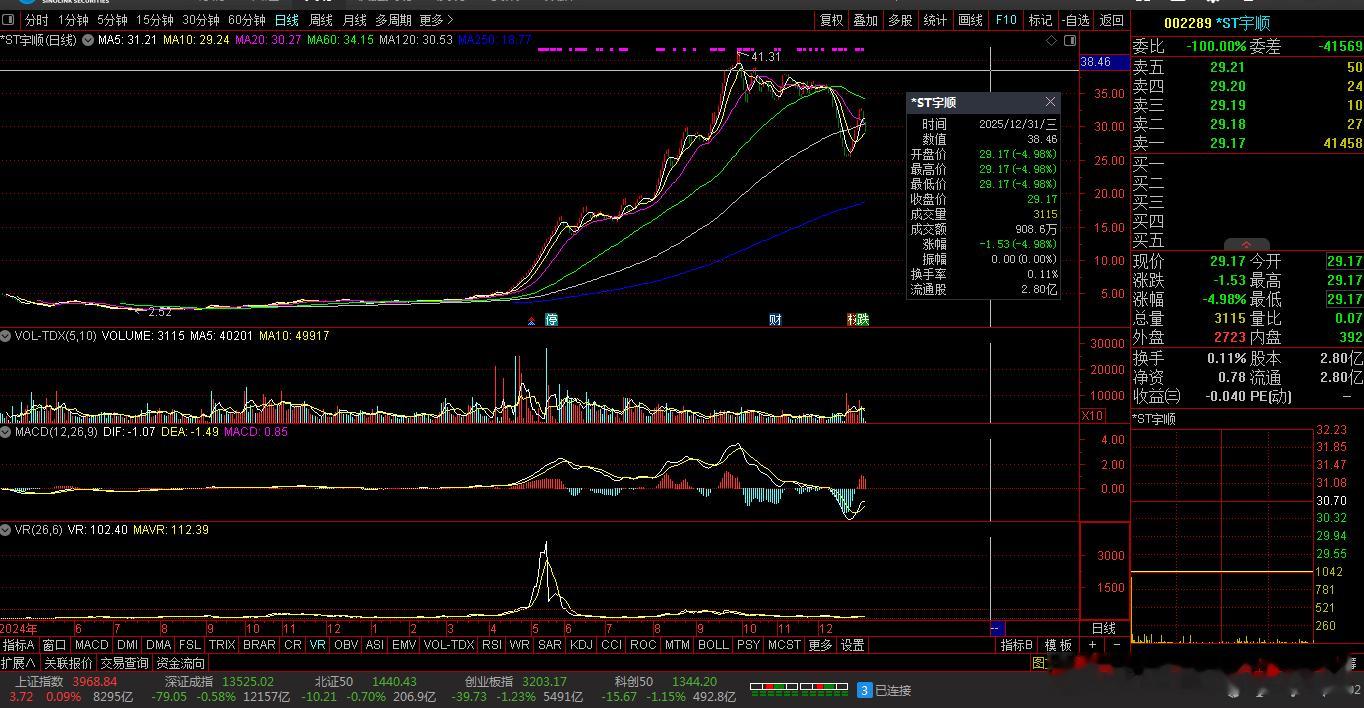Expand 更多 indicators in bottom bar
This screenshot has height=708, width=1364.
tap(820, 645)
